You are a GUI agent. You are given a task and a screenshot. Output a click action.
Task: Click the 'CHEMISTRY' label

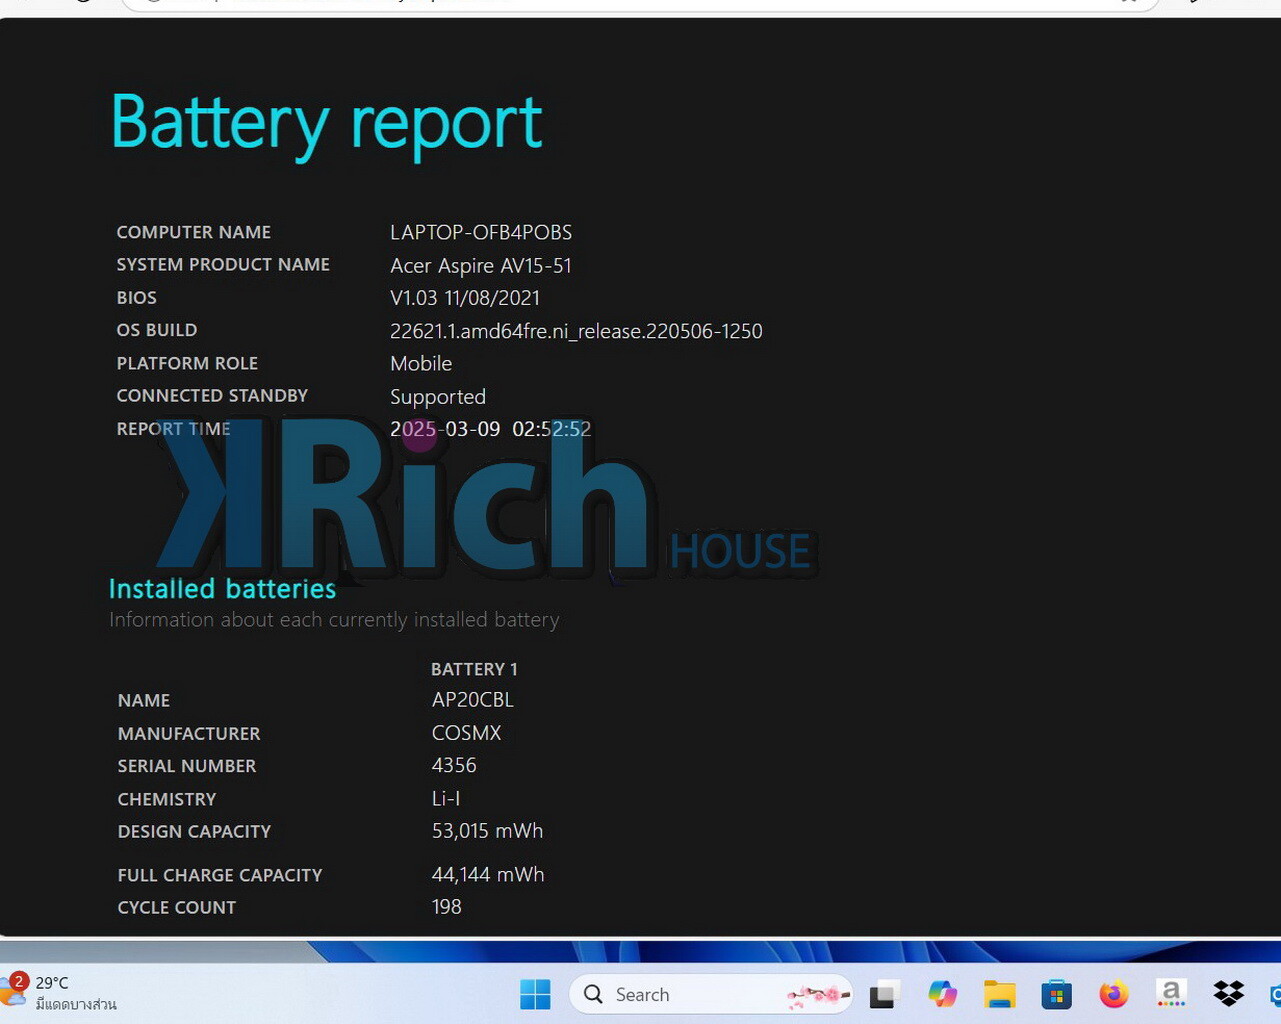(x=167, y=799)
